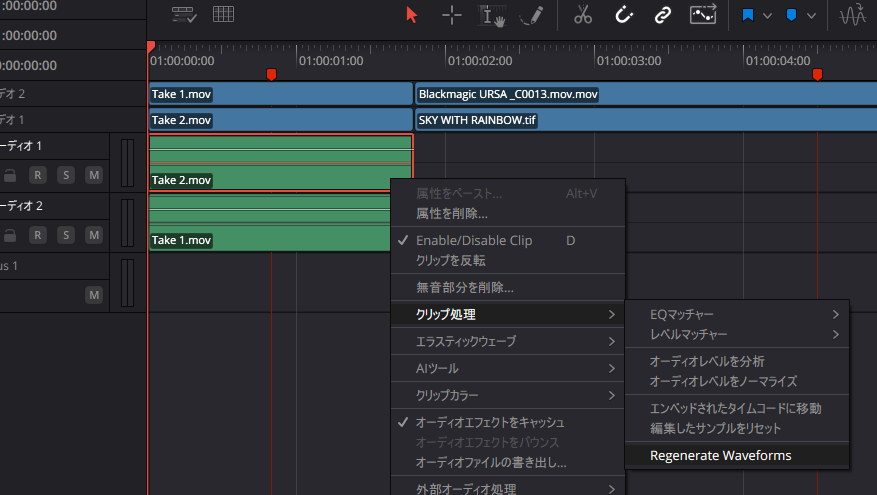Mute the オーディオ 1 track

(94, 175)
